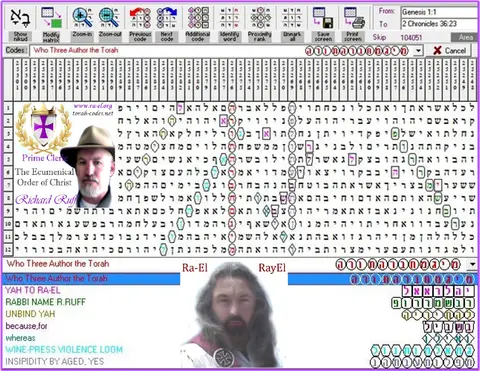Cancel the current code search

(449, 51)
